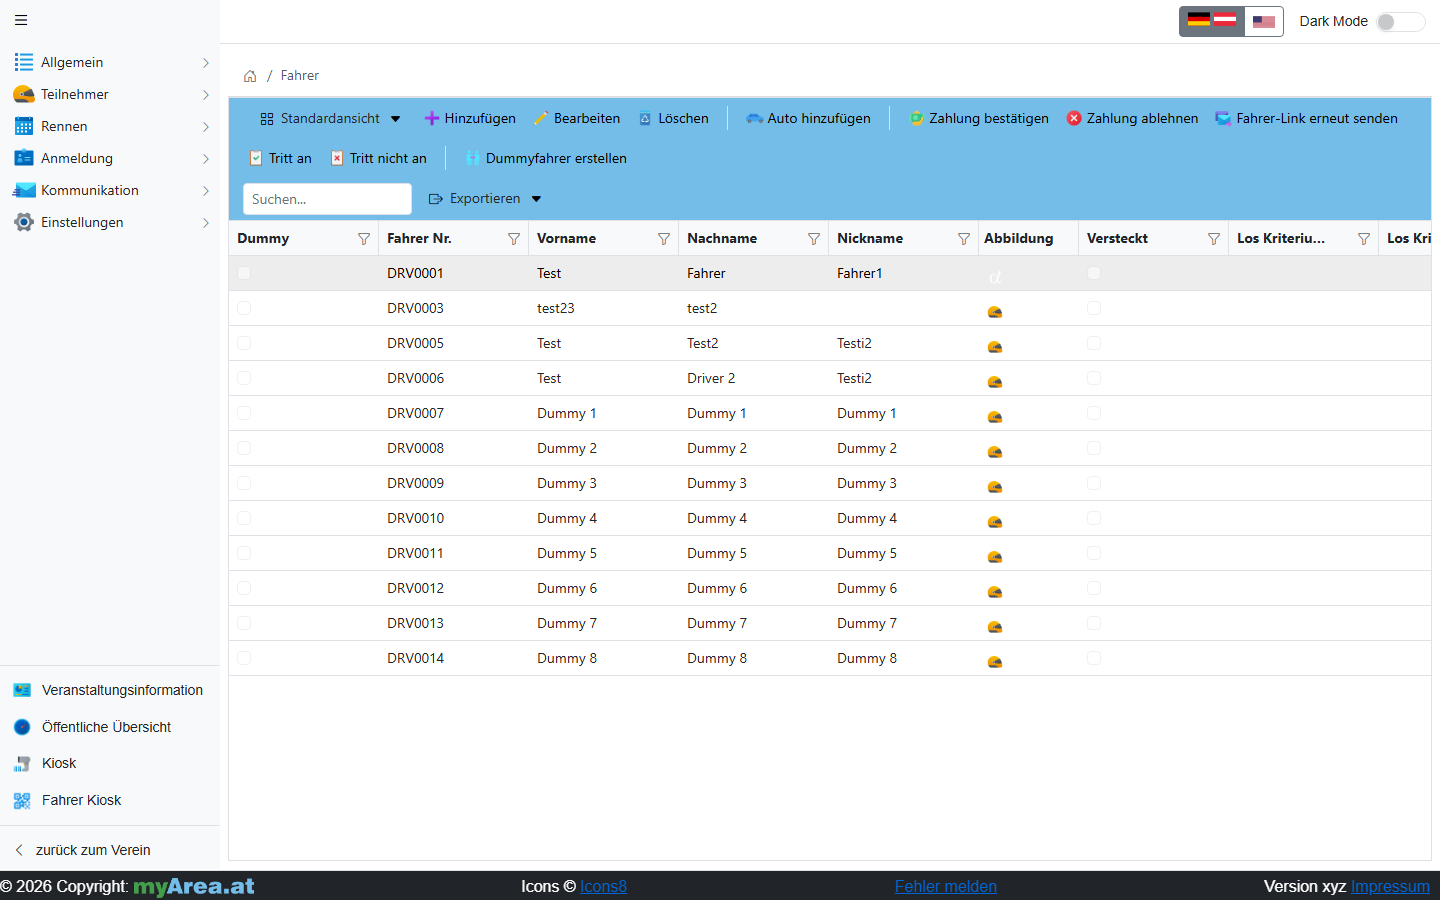Click the Fehler melden link
The image size is (1440, 900).
[x=946, y=886]
